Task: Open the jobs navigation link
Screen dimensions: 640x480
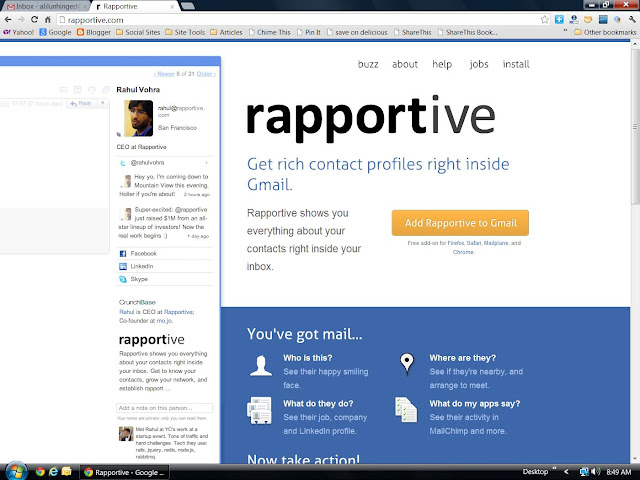Action: click(x=479, y=64)
